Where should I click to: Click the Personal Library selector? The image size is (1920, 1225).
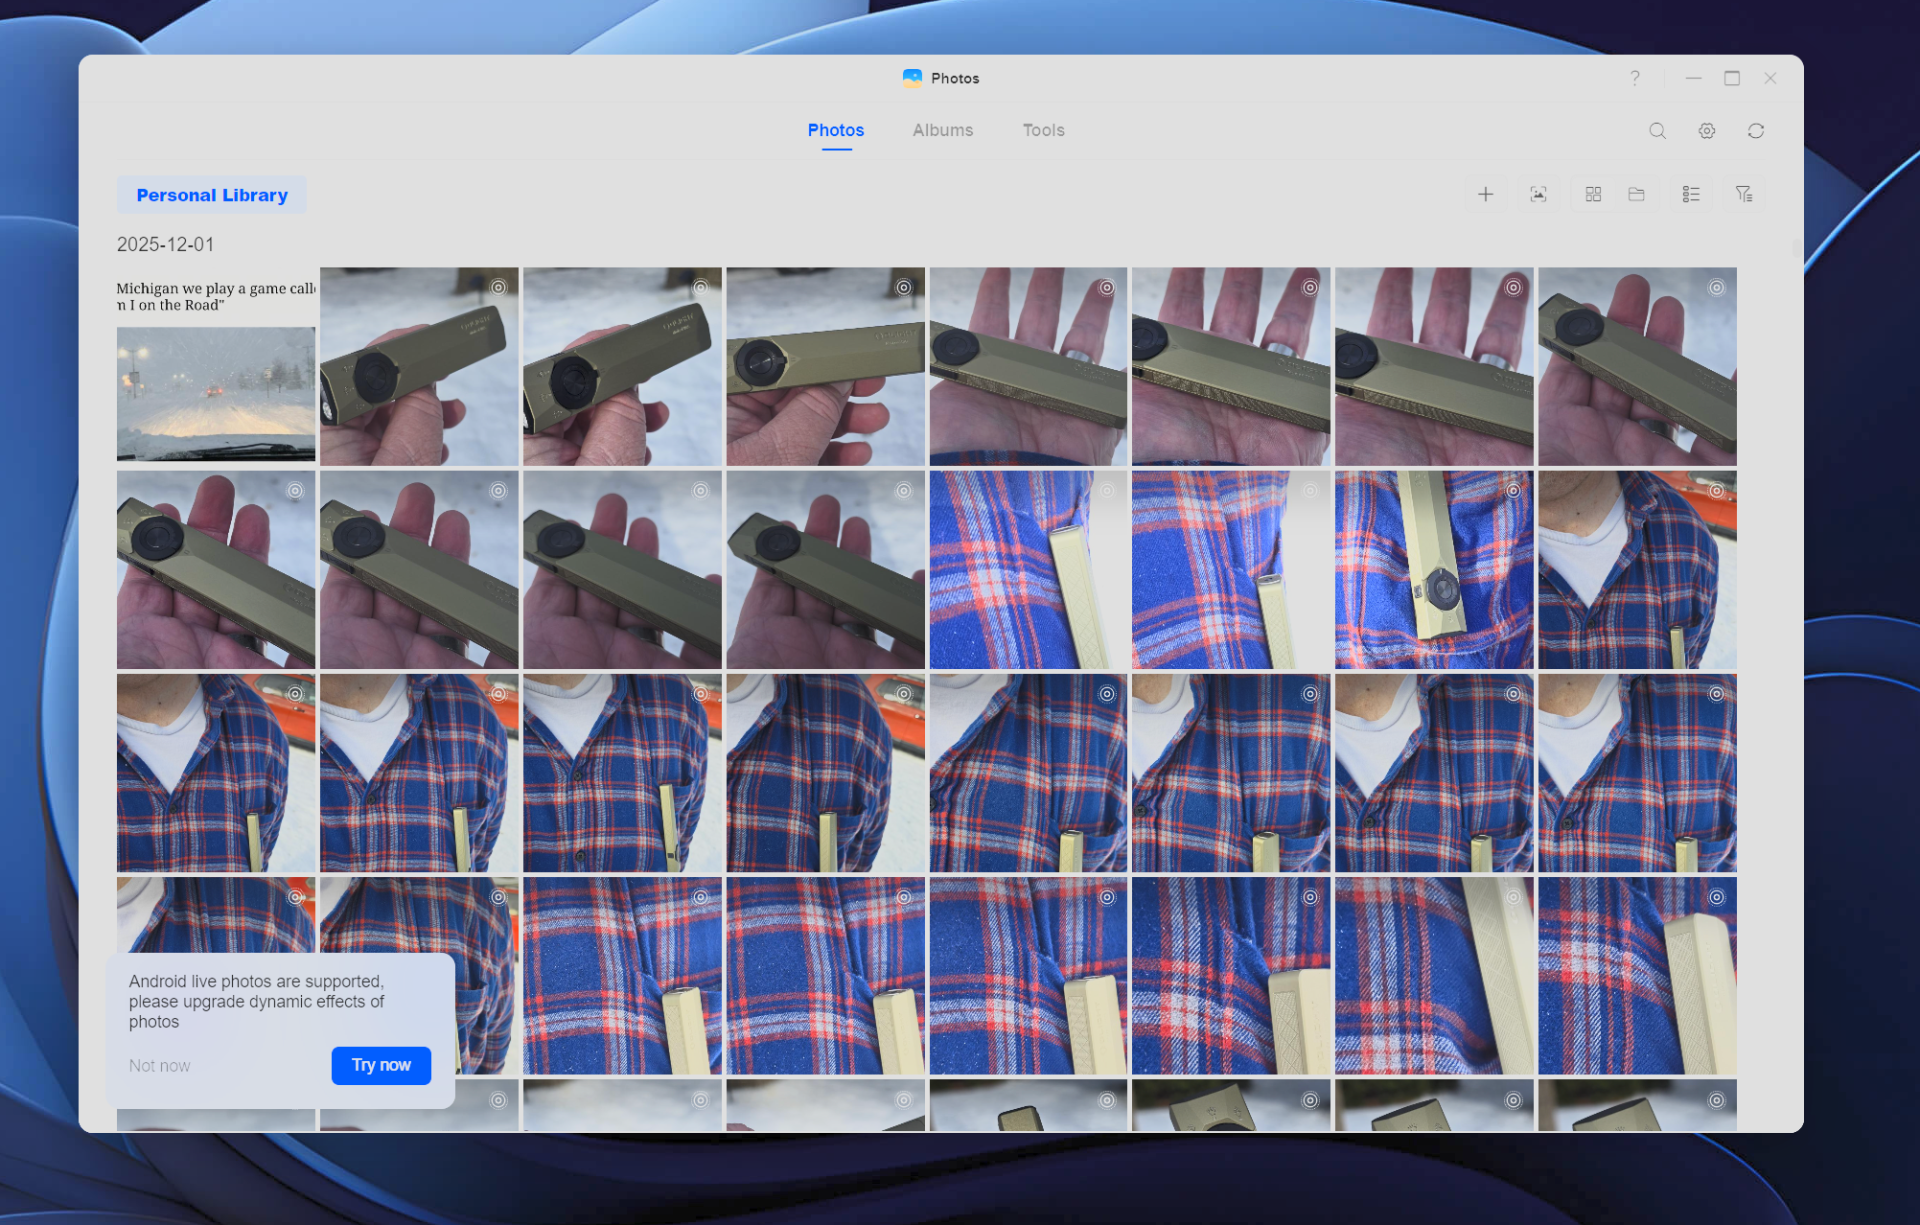pos(212,195)
